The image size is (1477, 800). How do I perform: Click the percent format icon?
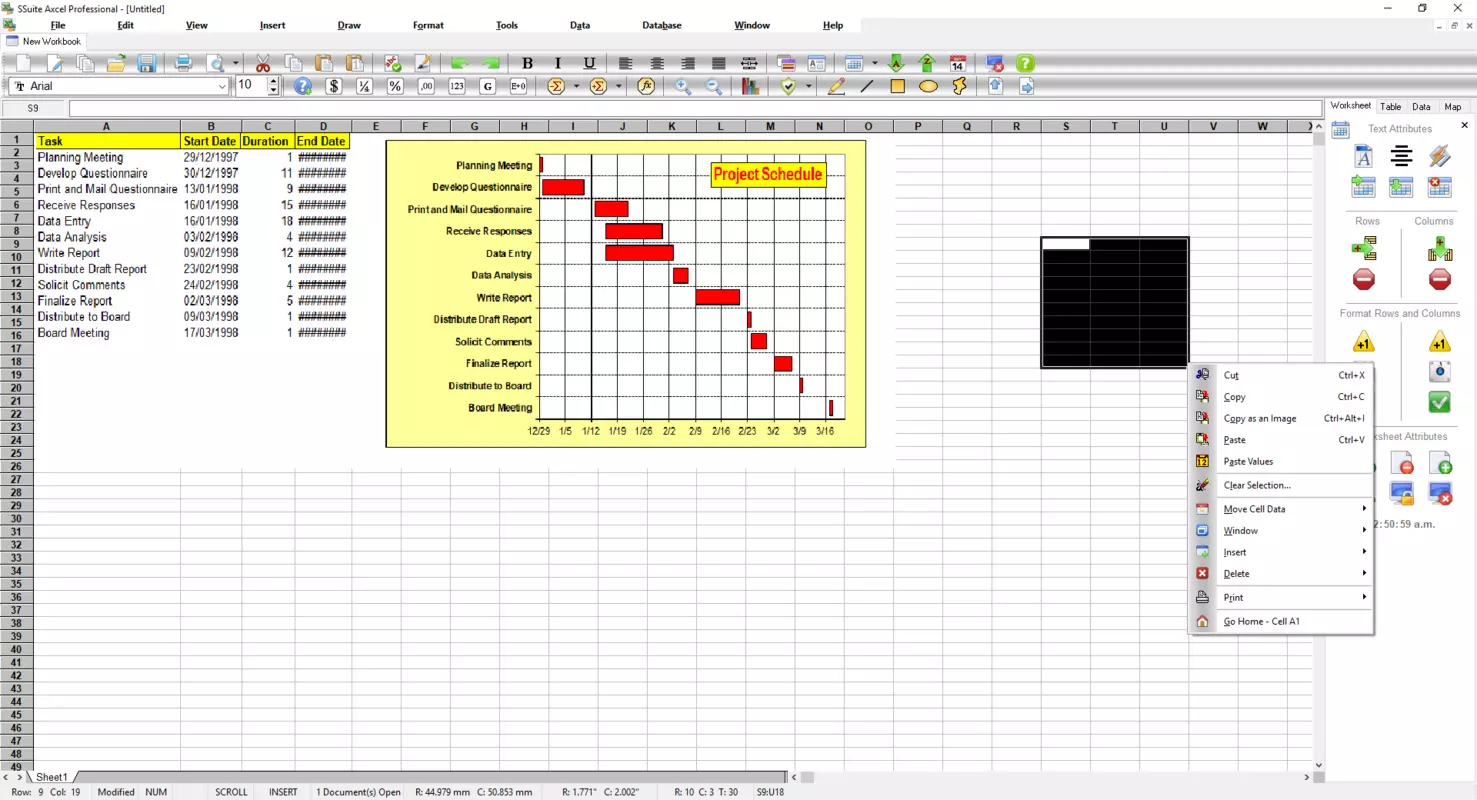click(x=395, y=86)
